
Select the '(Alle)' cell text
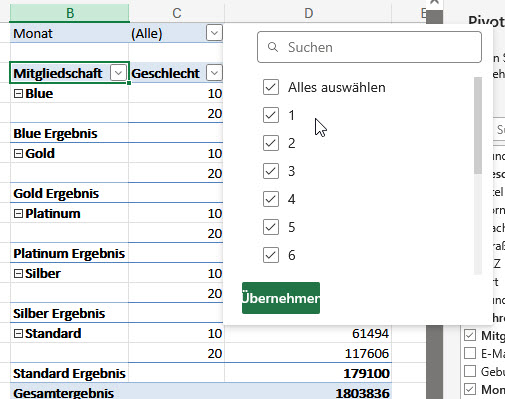pyautogui.click(x=147, y=34)
